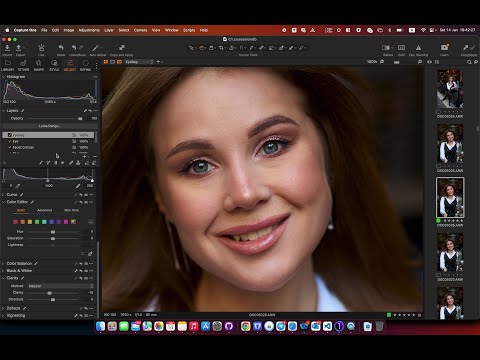Open the Learn icon in the toolbar
Viewport: 480px width, 360px height.
[x=444, y=48]
